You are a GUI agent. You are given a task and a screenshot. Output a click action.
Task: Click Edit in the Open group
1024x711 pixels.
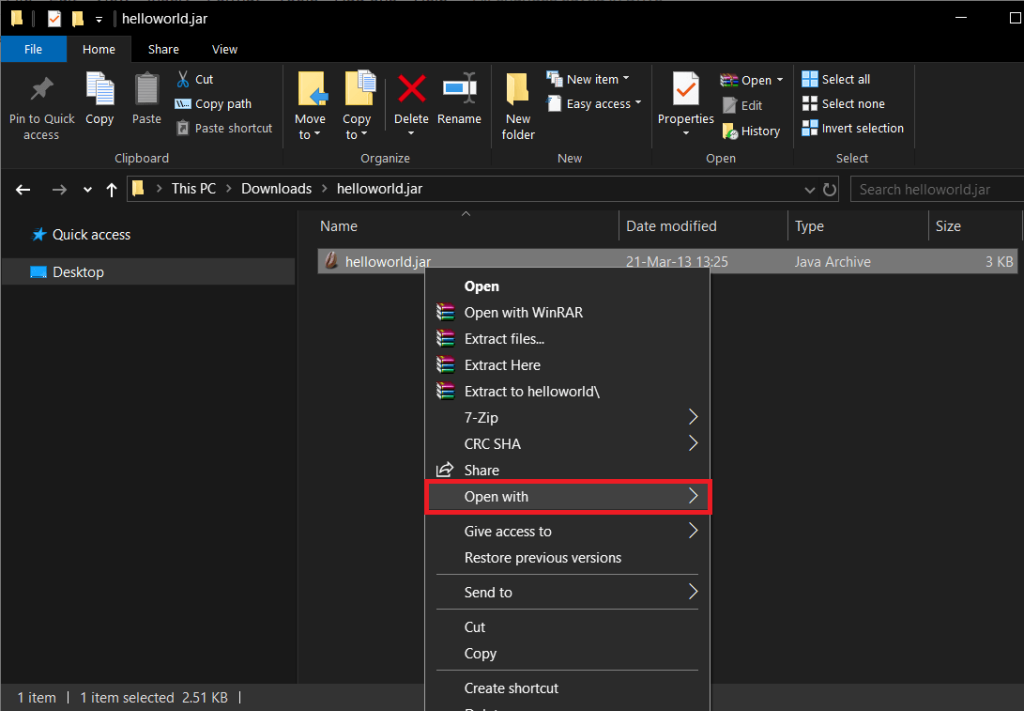point(743,105)
